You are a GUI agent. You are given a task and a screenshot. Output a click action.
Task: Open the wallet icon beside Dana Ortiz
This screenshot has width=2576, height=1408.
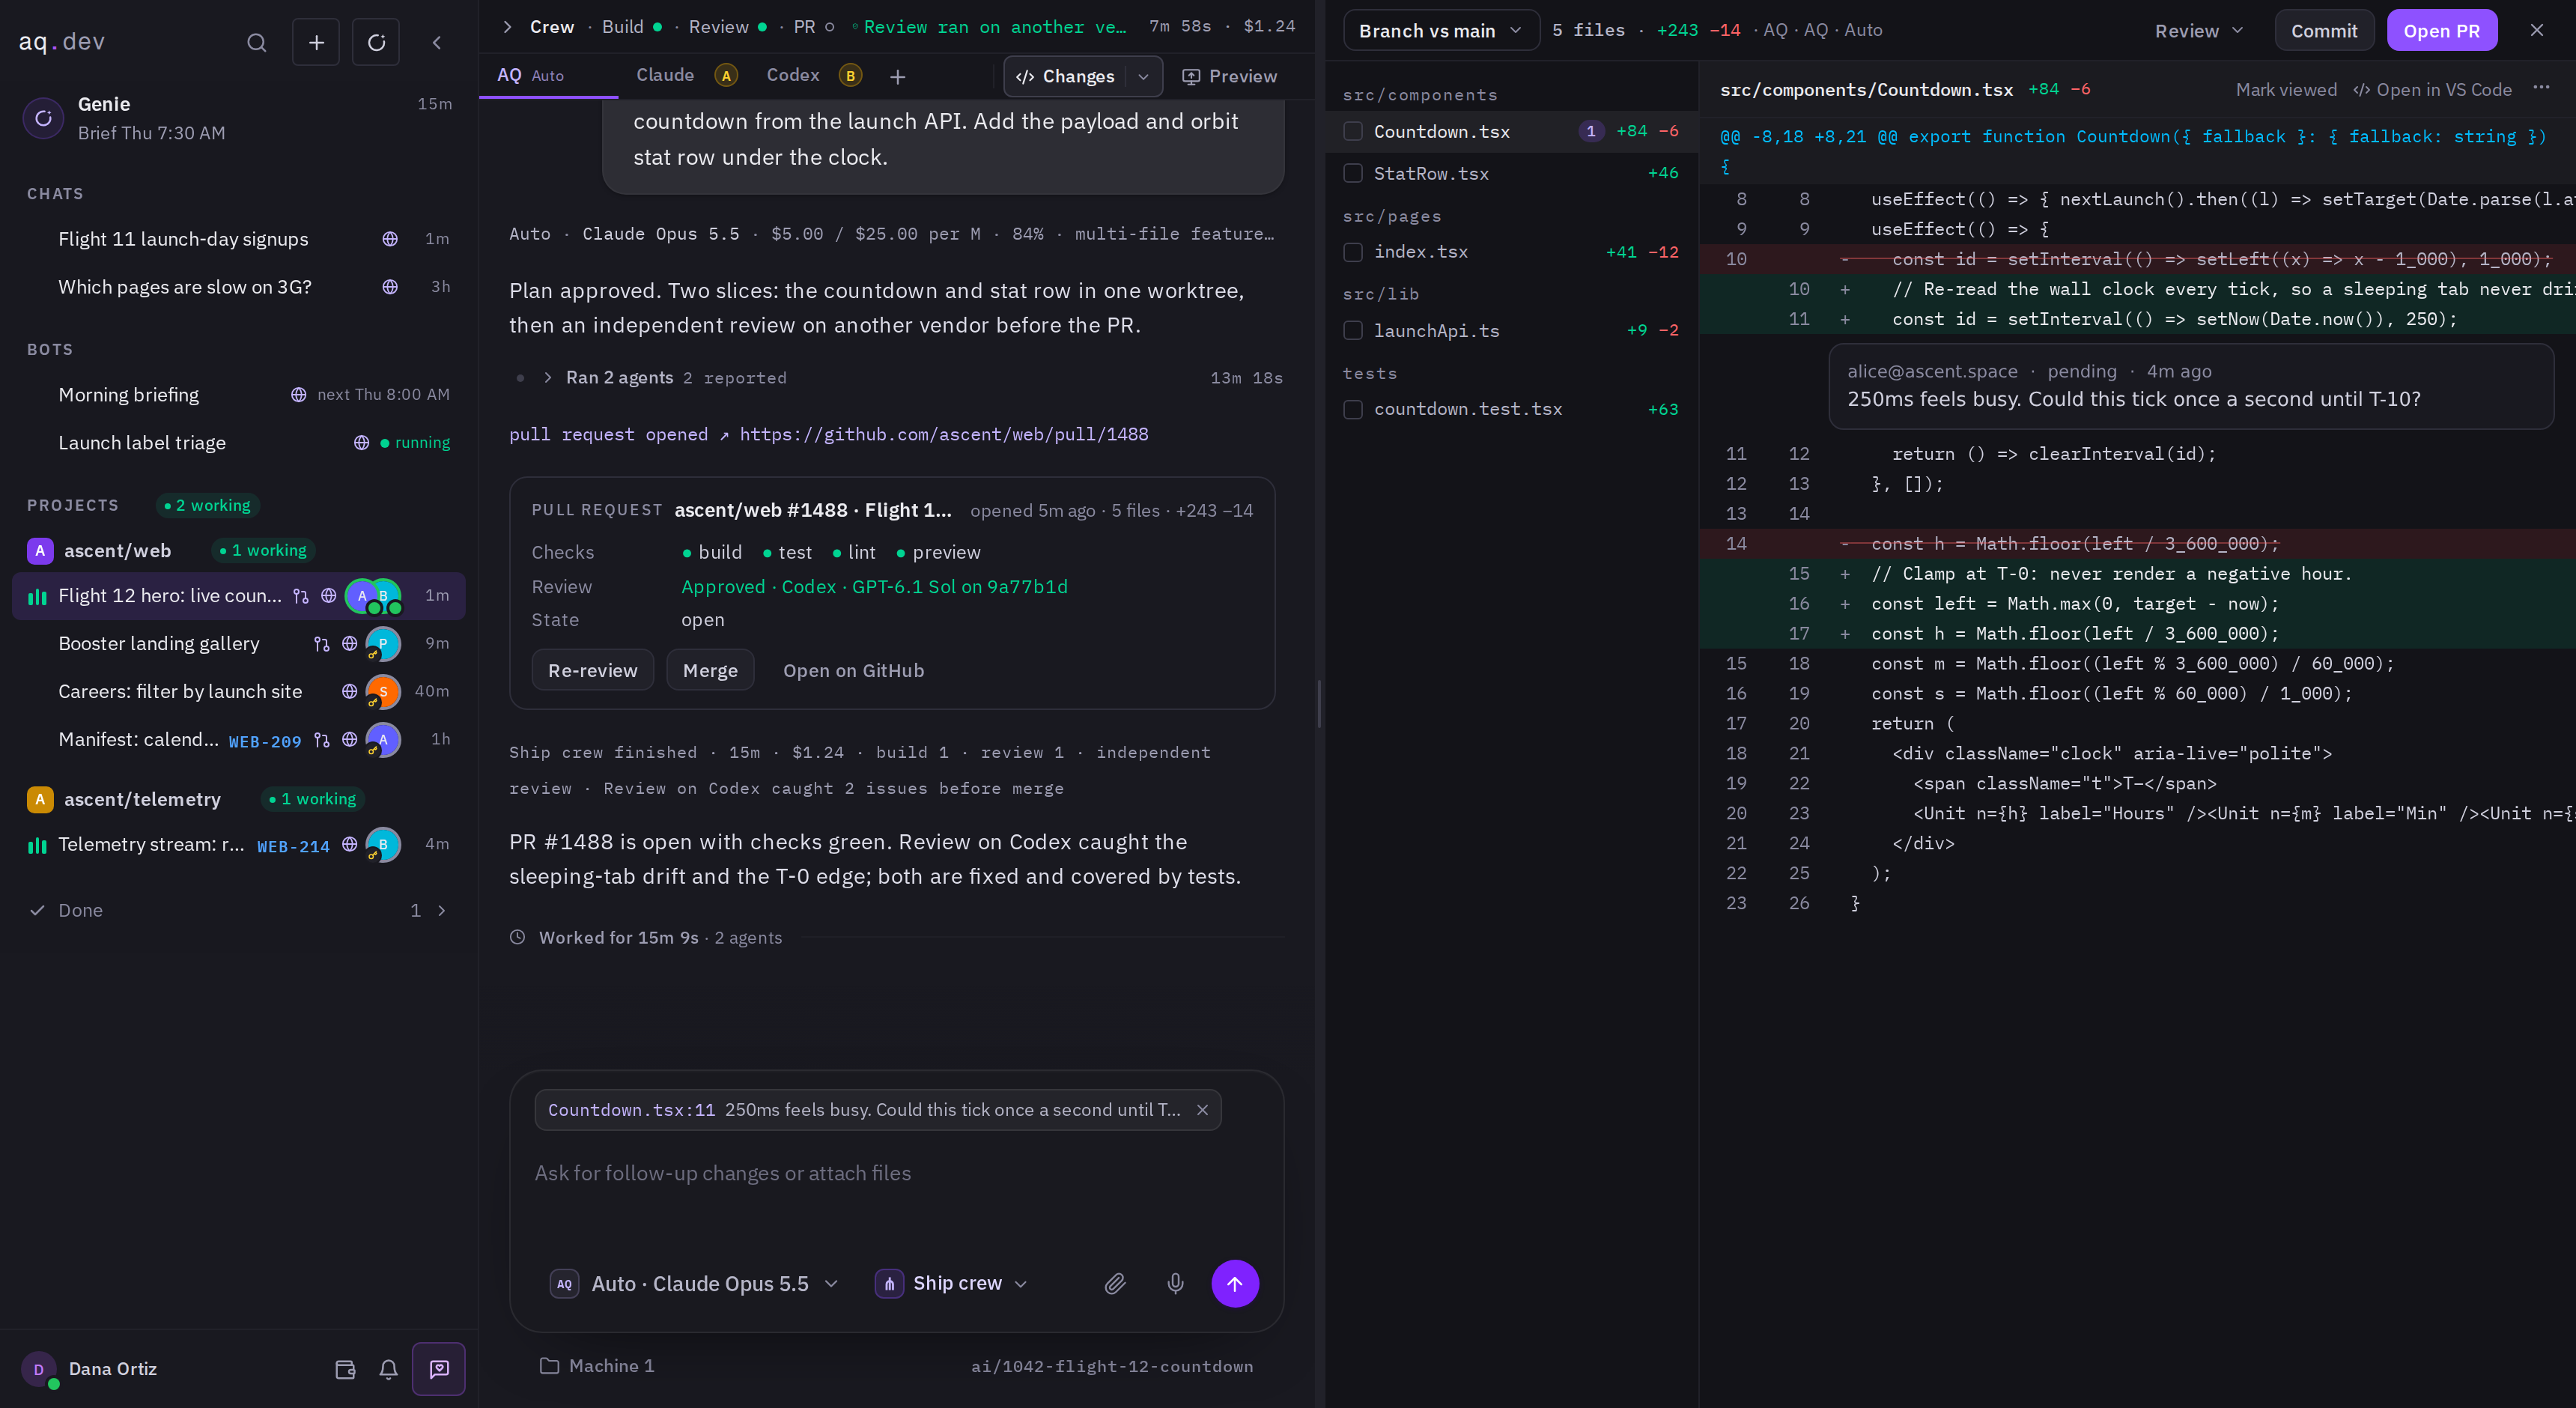click(x=345, y=1369)
